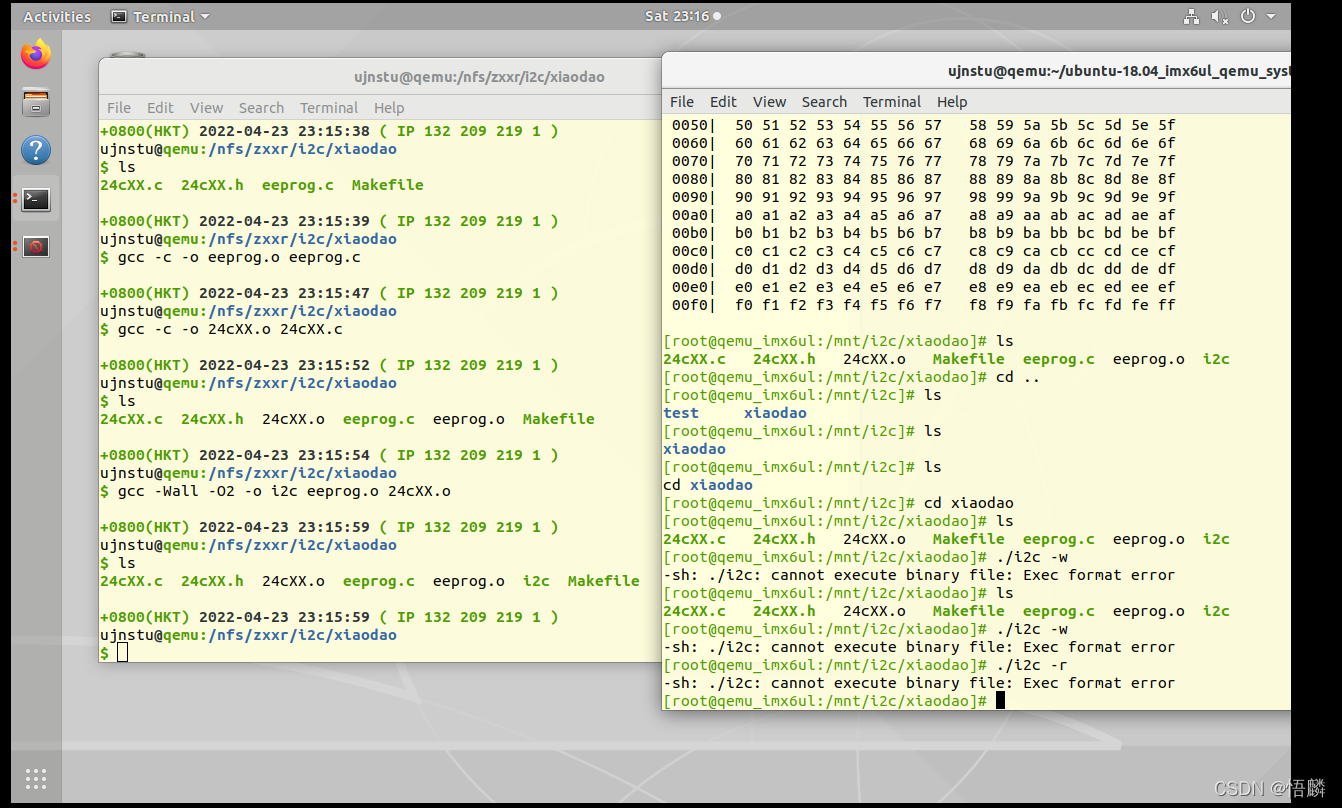Open Terminal menu in right qemu terminal
The height and width of the screenshot is (808, 1342).
click(x=892, y=102)
